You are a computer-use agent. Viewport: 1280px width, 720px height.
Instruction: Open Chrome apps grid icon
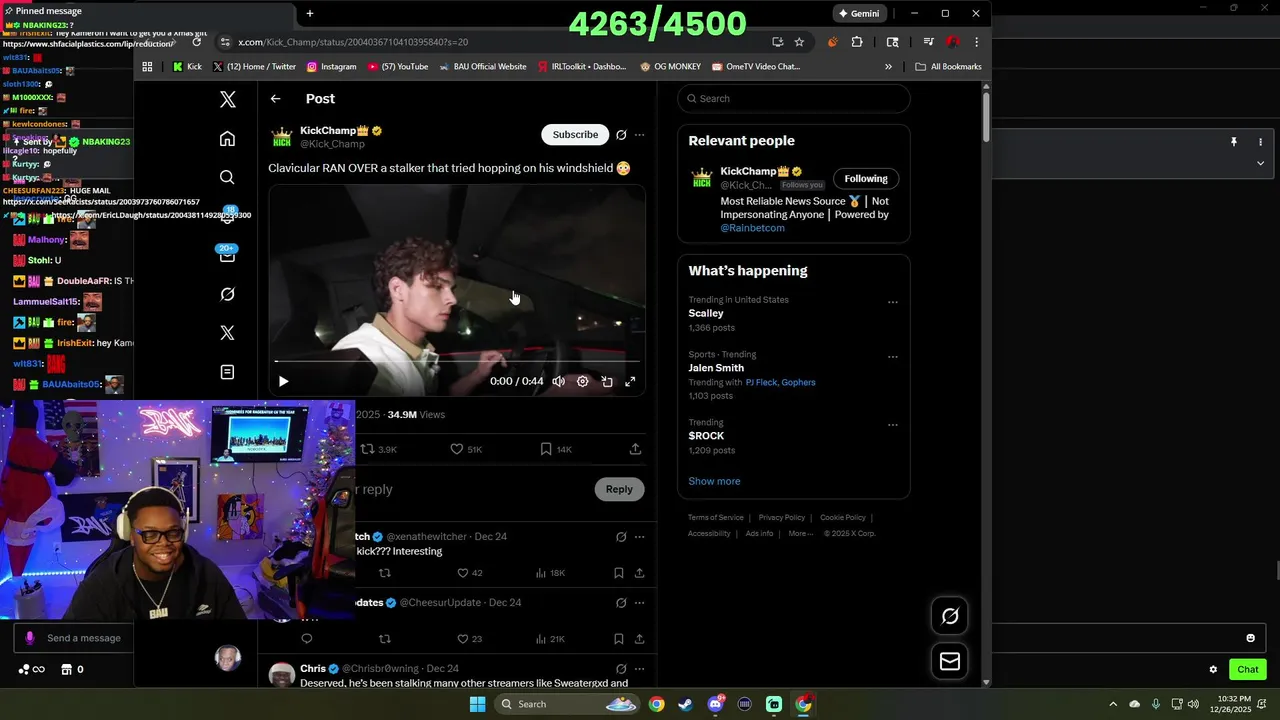[147, 67]
